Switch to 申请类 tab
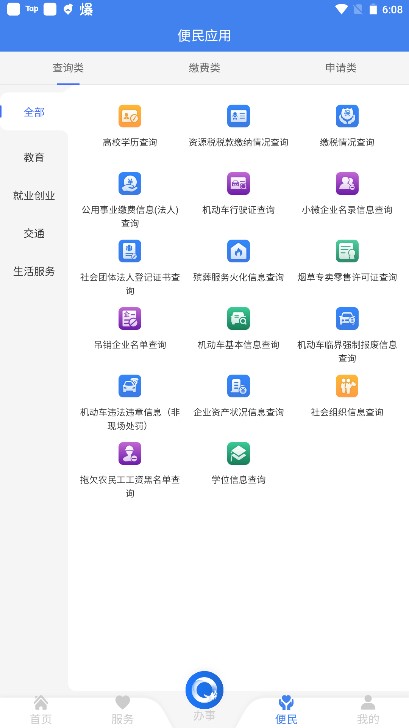This screenshot has width=409, height=728. pyautogui.click(x=341, y=68)
